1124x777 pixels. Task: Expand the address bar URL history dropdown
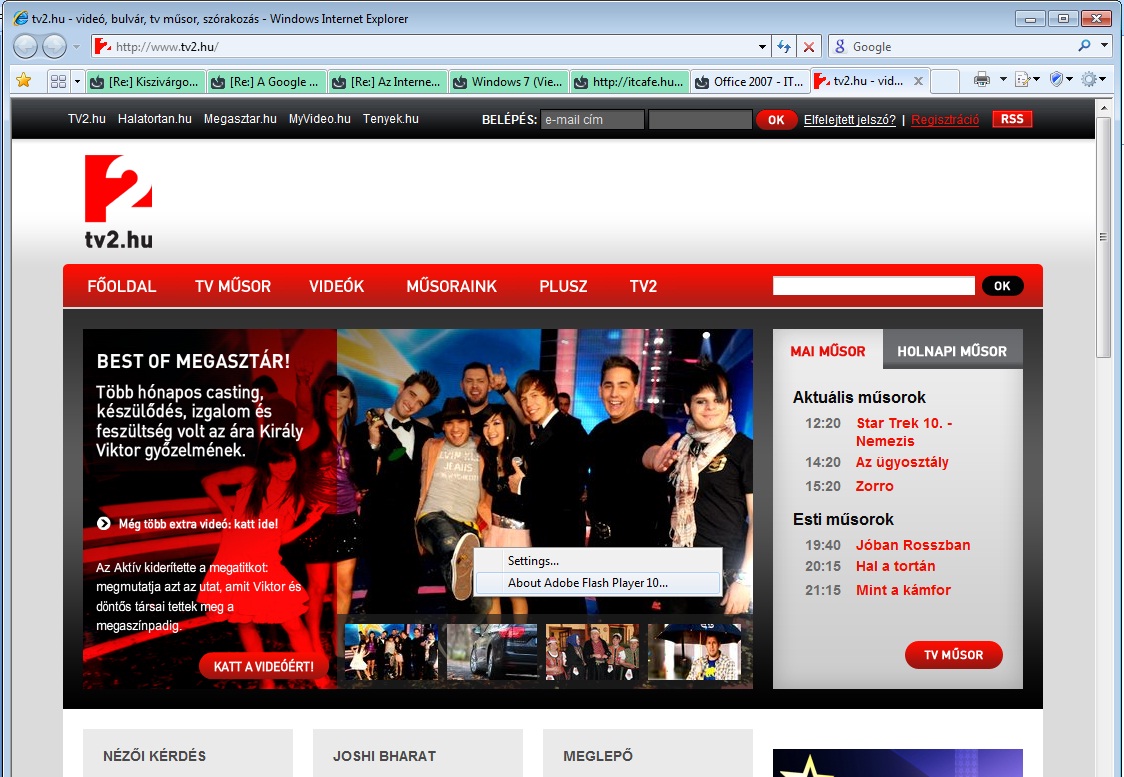[762, 47]
